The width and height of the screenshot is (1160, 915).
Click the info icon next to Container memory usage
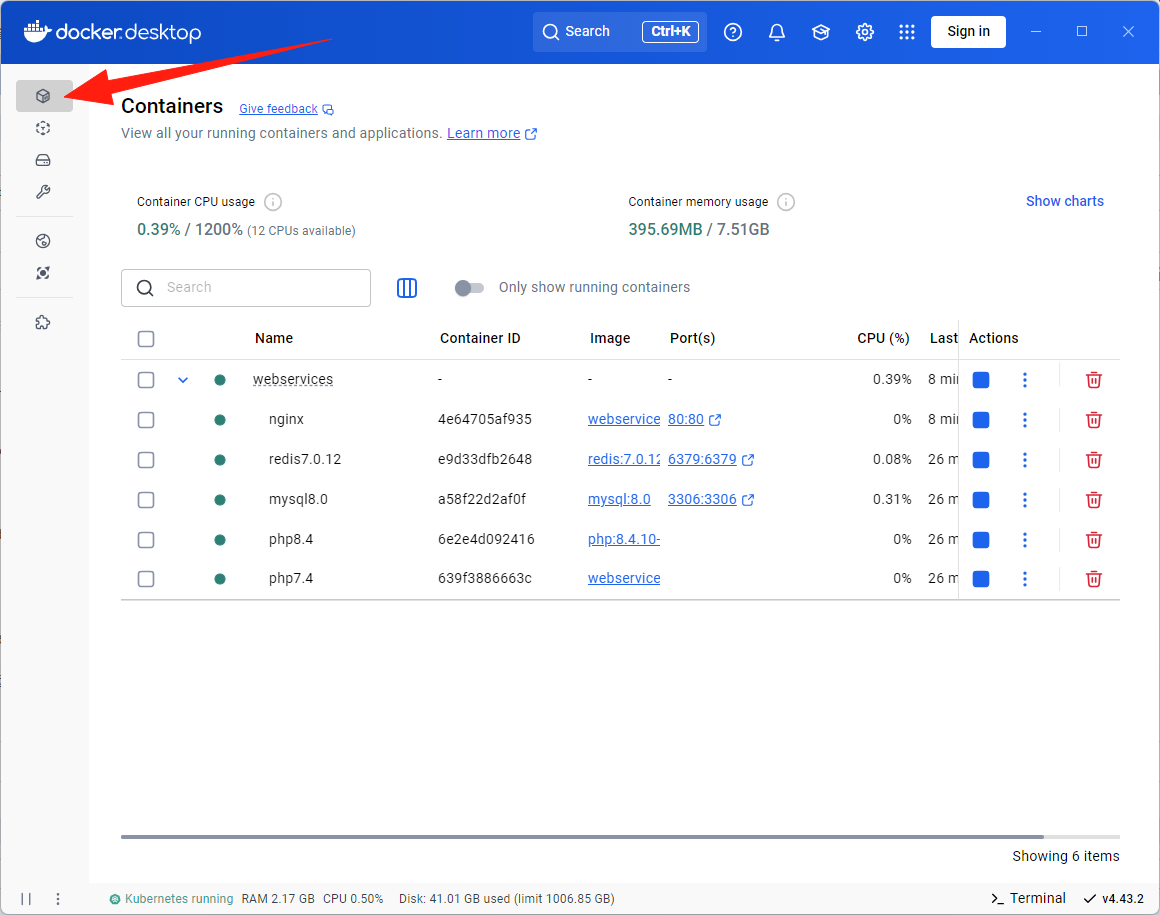coord(786,202)
